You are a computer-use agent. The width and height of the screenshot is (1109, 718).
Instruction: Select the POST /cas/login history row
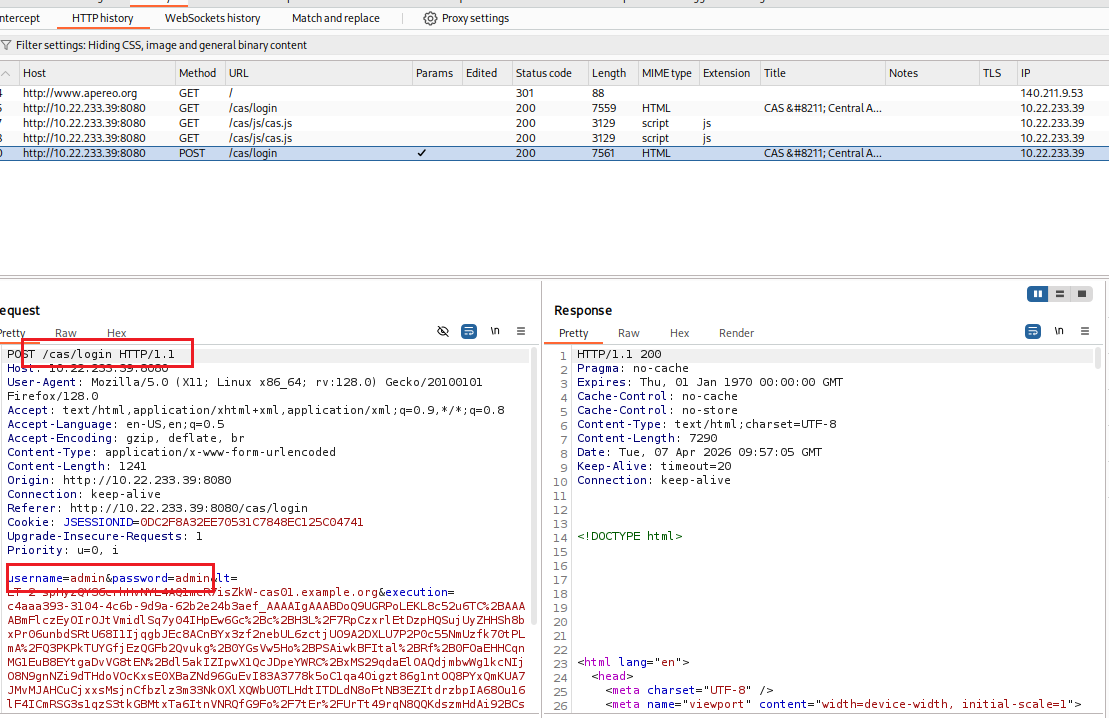(x=554, y=153)
